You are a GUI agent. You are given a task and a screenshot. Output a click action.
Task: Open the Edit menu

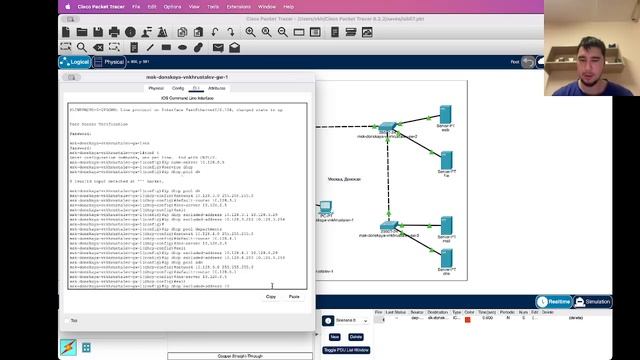pos(152,7)
